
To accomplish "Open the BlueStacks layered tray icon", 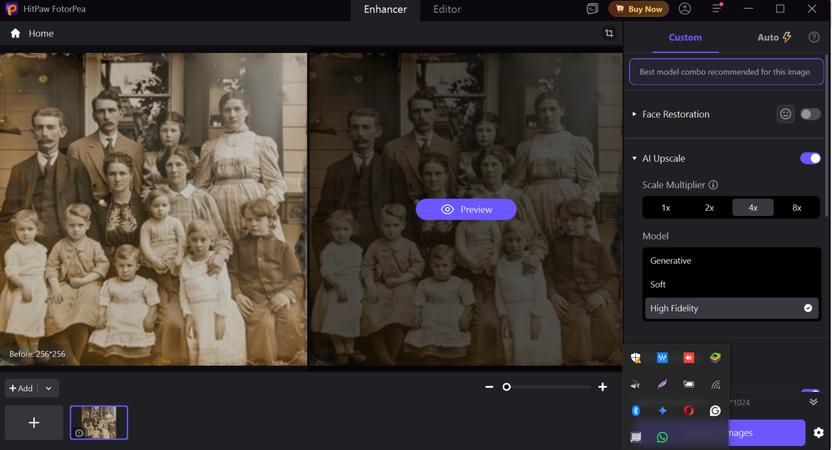I will tap(715, 358).
